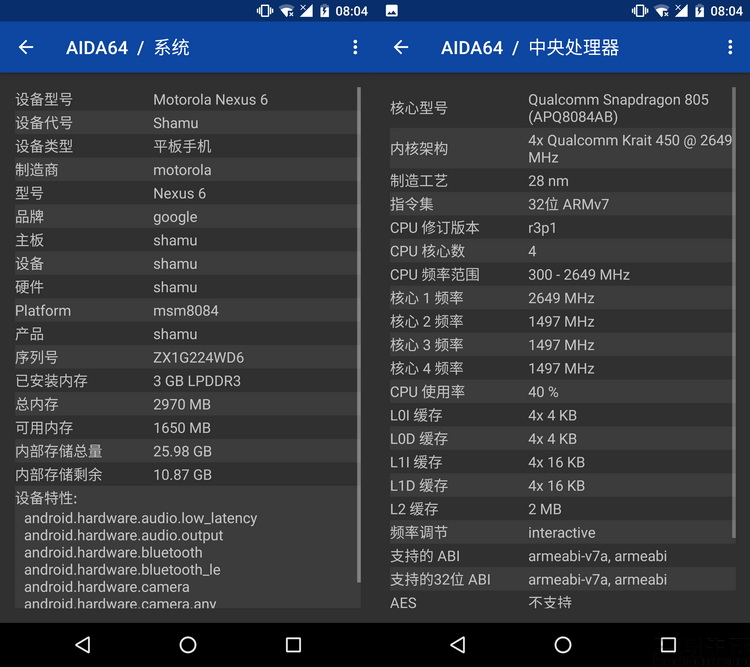The image size is (750, 667).
Task: Tap recent apps button under 系统 screen
Action: (x=293, y=645)
